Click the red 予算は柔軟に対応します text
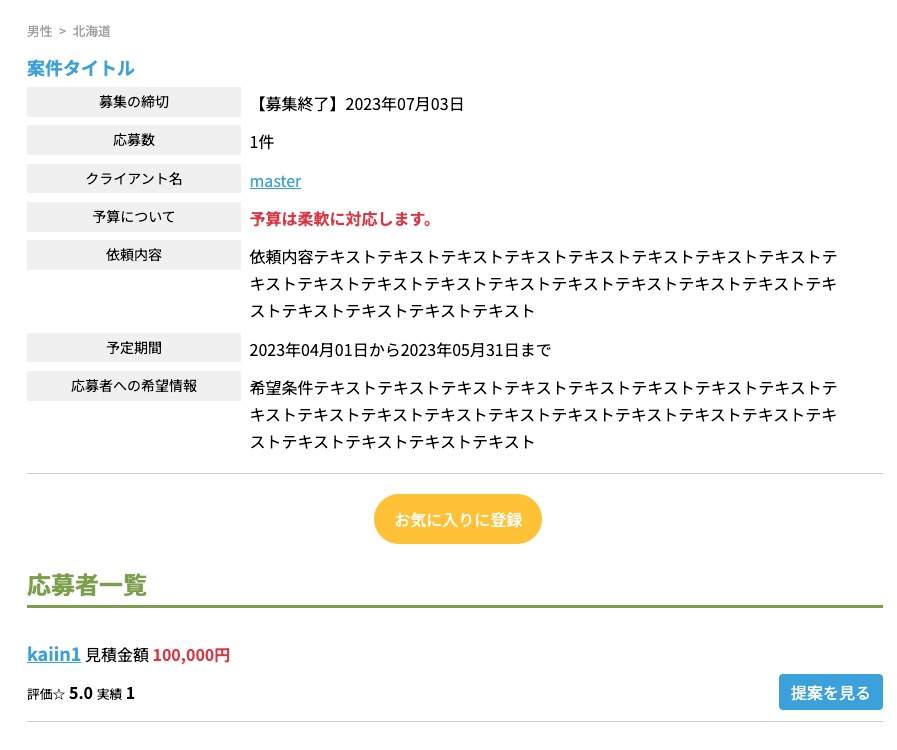897x750 pixels. tap(341, 219)
